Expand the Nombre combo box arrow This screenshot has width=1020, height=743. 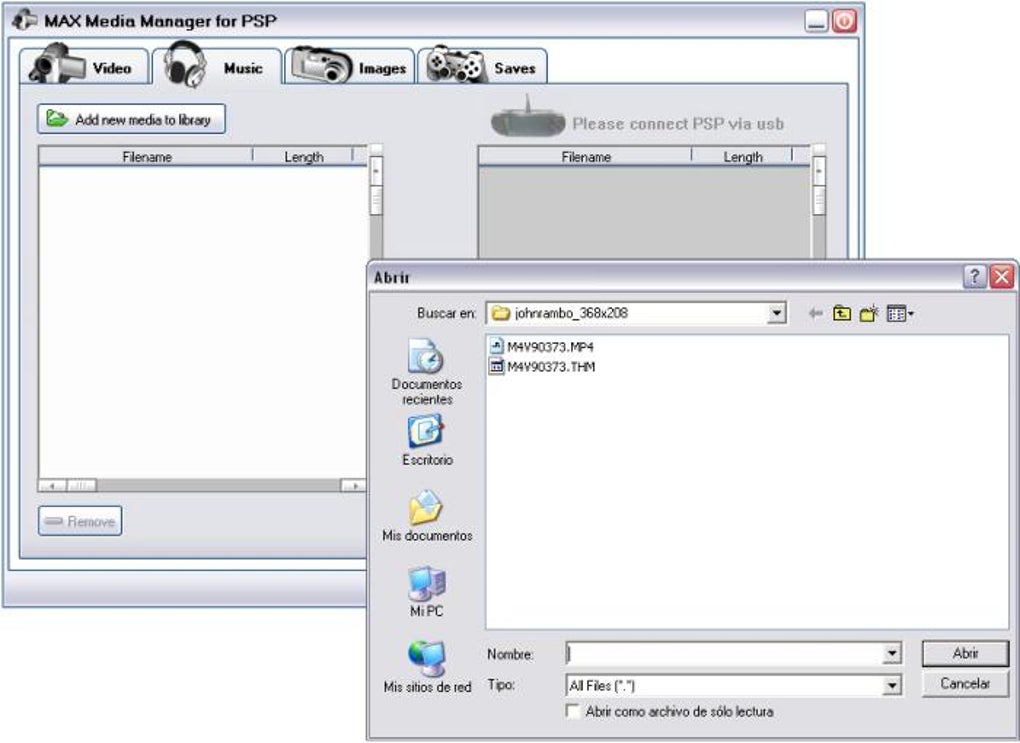(x=892, y=653)
